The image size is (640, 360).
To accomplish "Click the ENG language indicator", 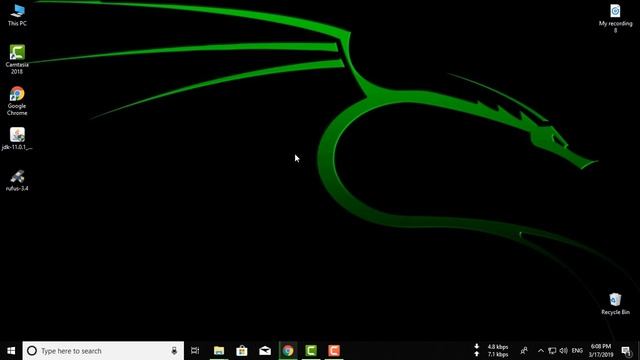I will click(577, 351).
